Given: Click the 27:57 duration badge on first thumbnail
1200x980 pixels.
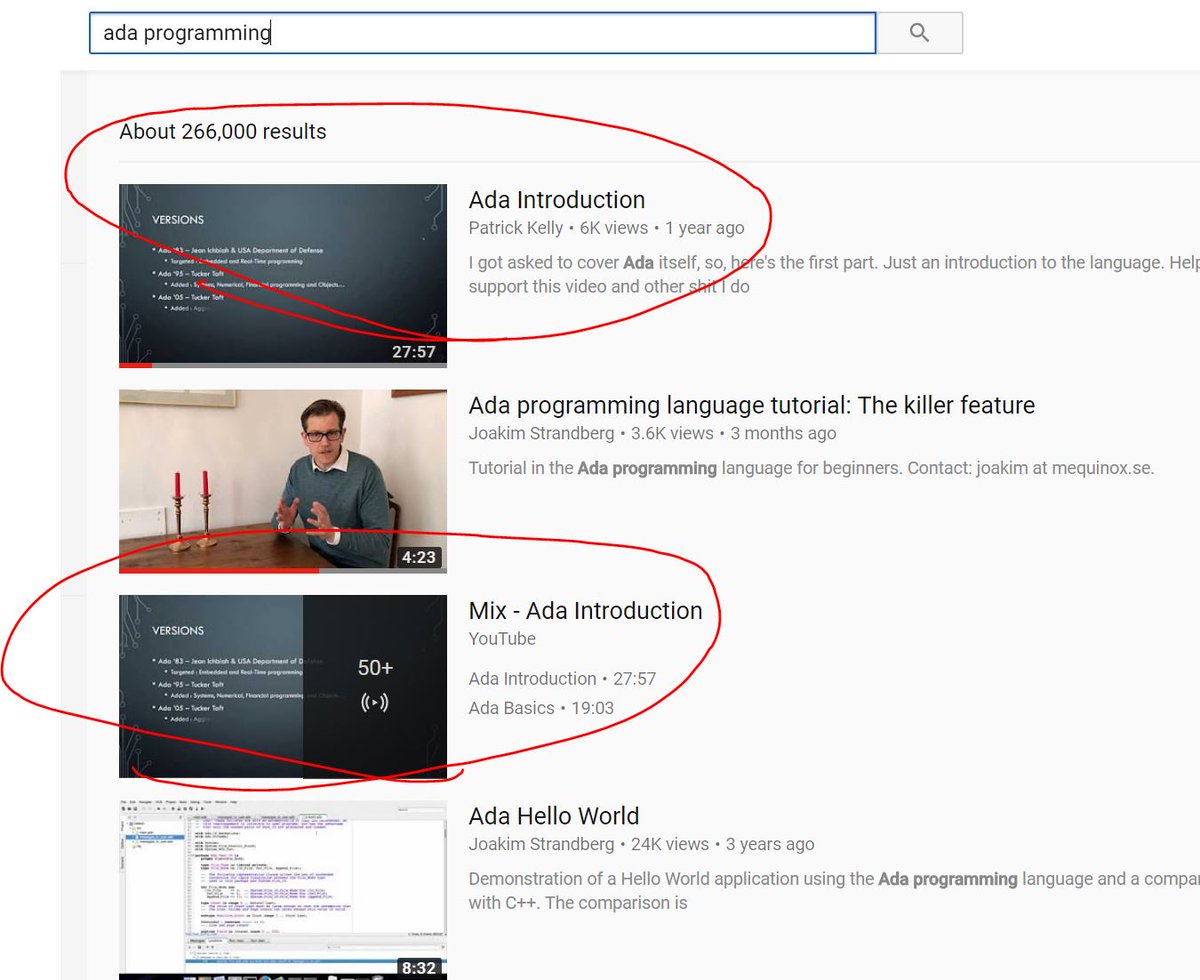Looking at the screenshot, I should pyautogui.click(x=414, y=352).
